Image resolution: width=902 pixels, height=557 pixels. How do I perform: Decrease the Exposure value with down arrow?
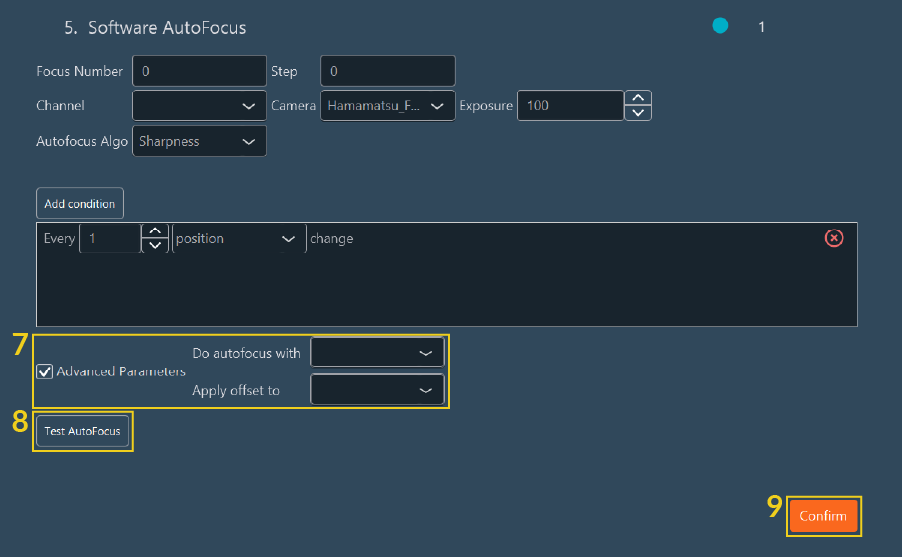[x=638, y=112]
